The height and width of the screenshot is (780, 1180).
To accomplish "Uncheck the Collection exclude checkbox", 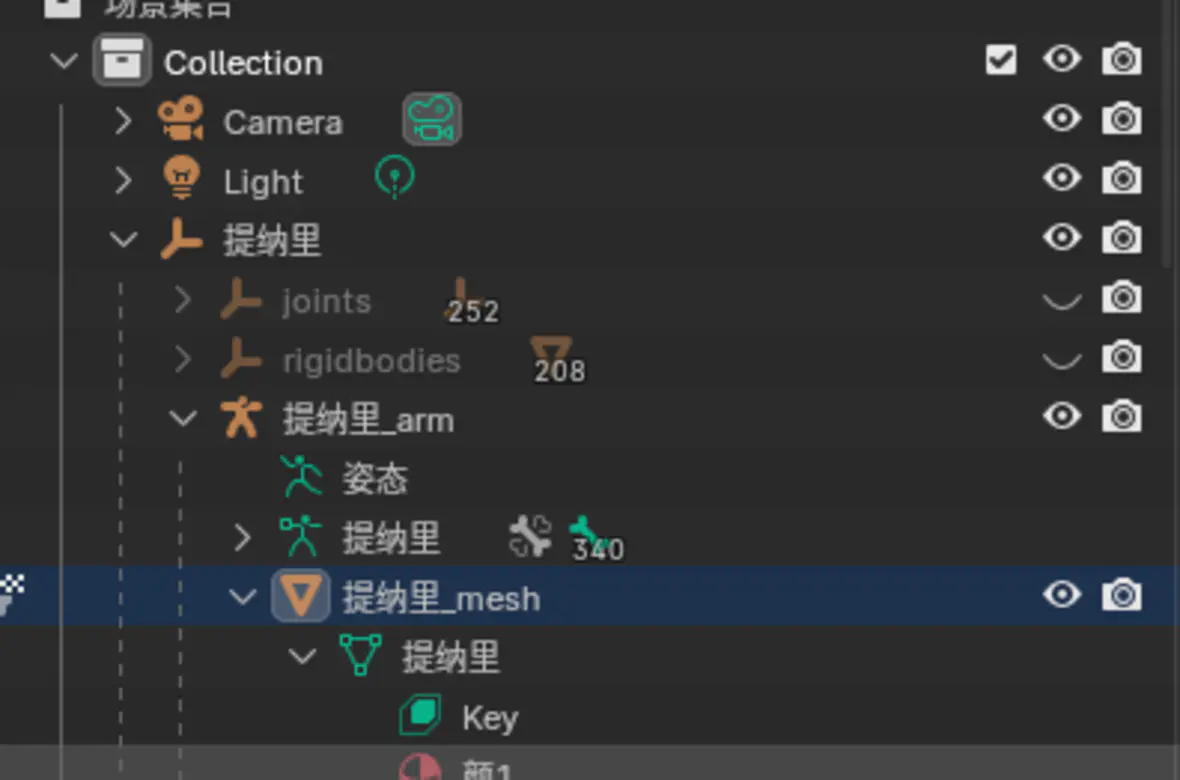I will click(1001, 61).
